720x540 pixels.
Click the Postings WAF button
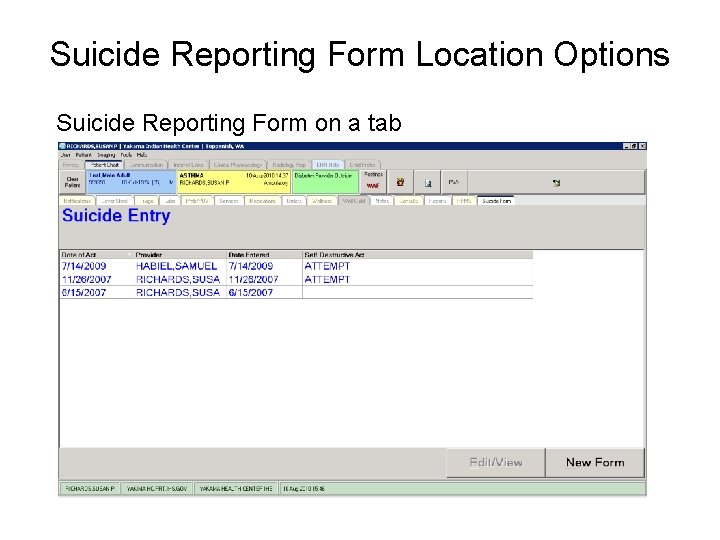click(373, 181)
